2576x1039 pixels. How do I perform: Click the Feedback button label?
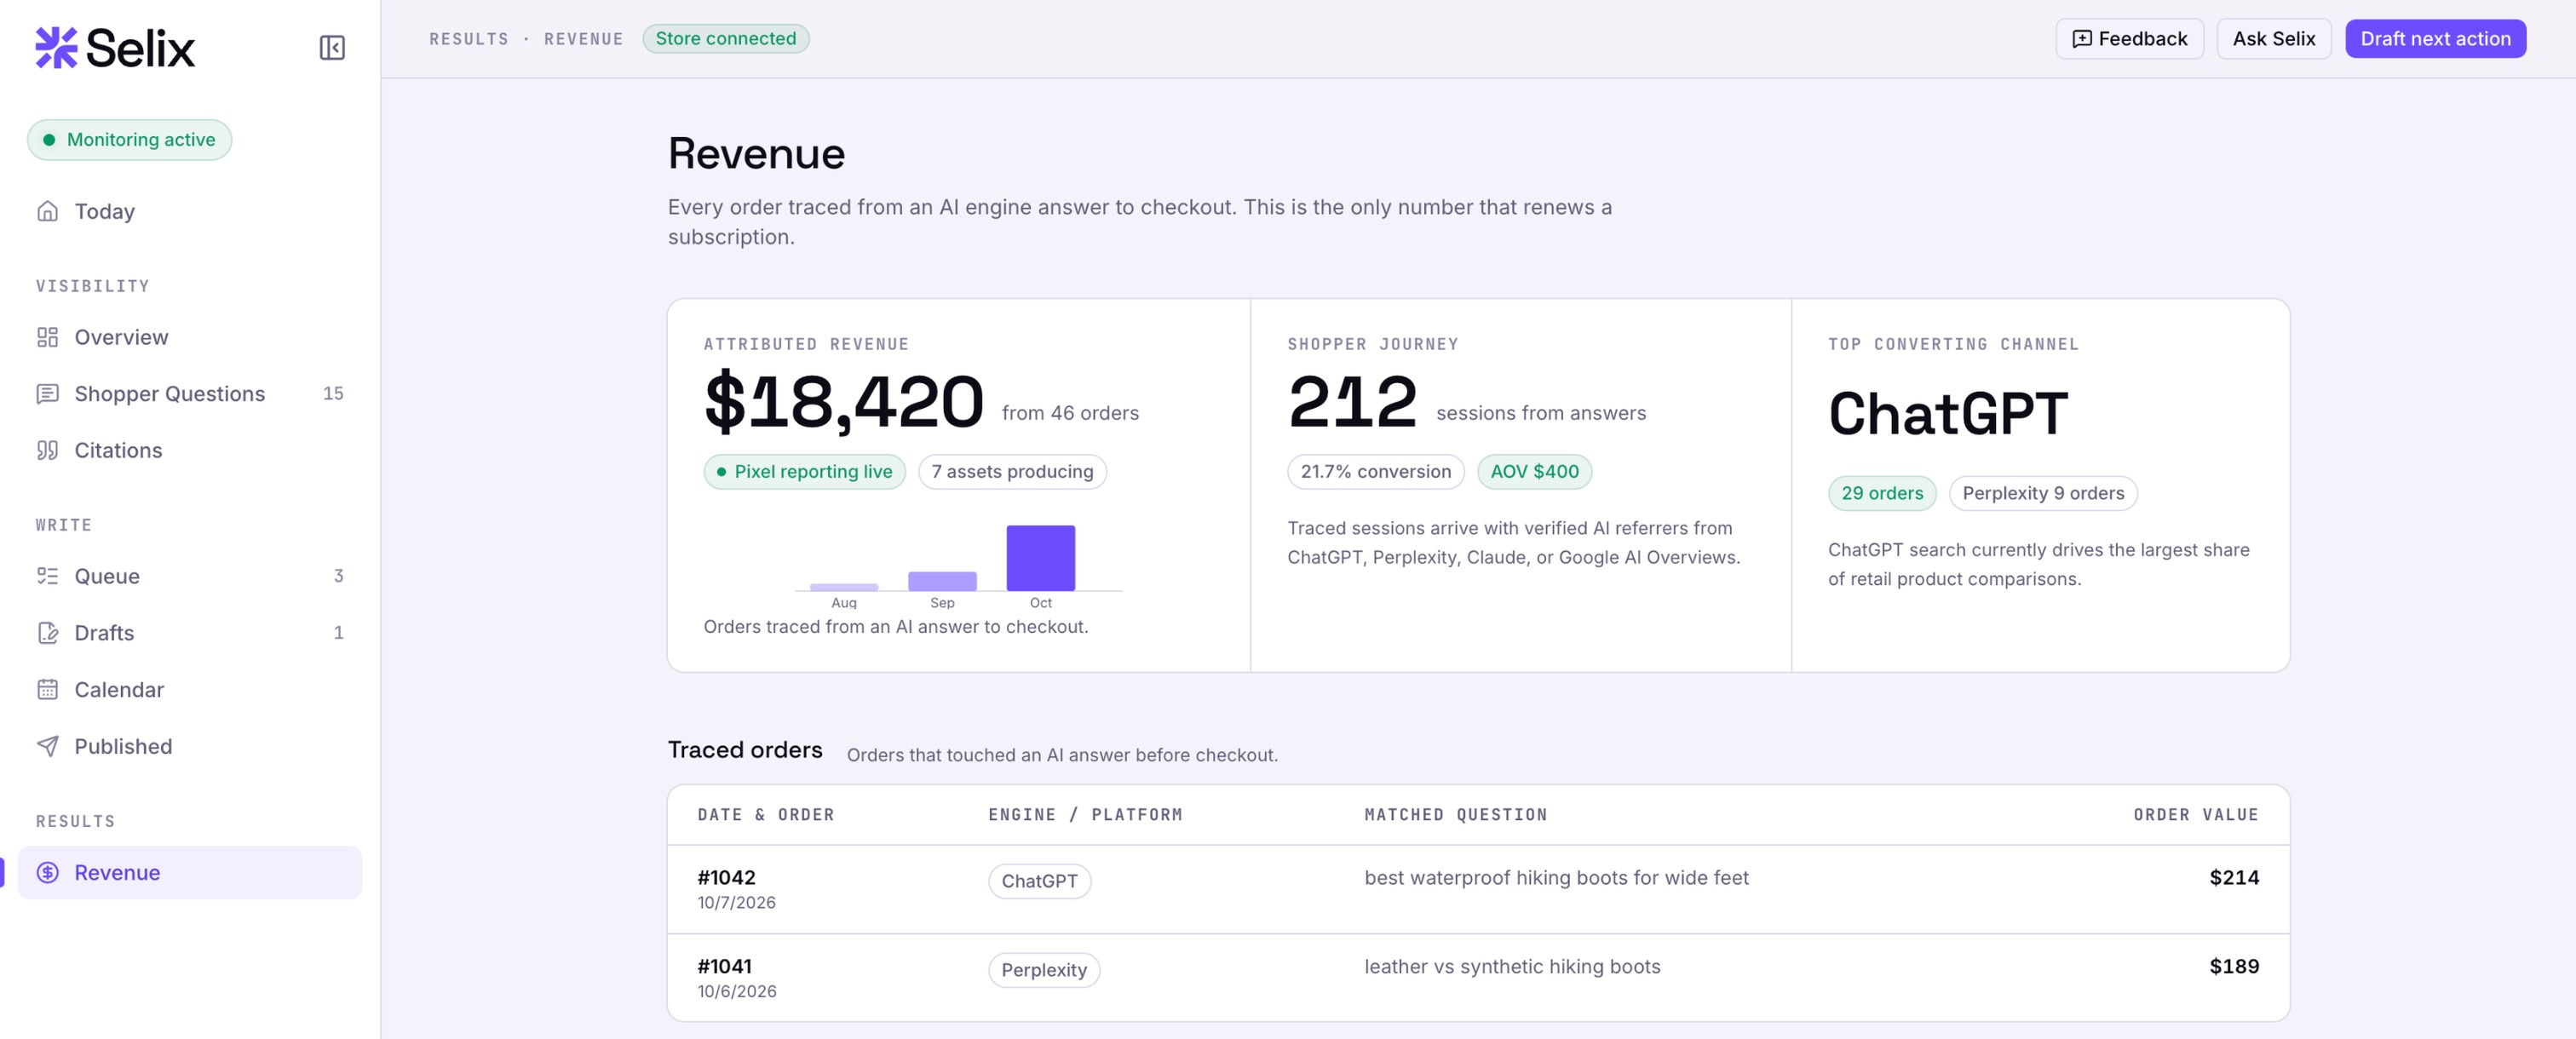point(2143,39)
